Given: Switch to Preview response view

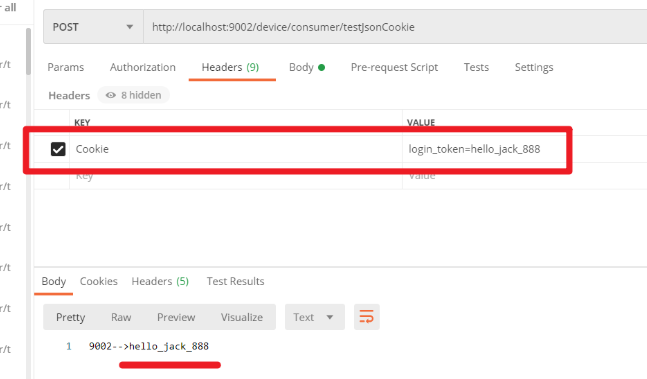Looking at the screenshot, I should pyautogui.click(x=176, y=317).
